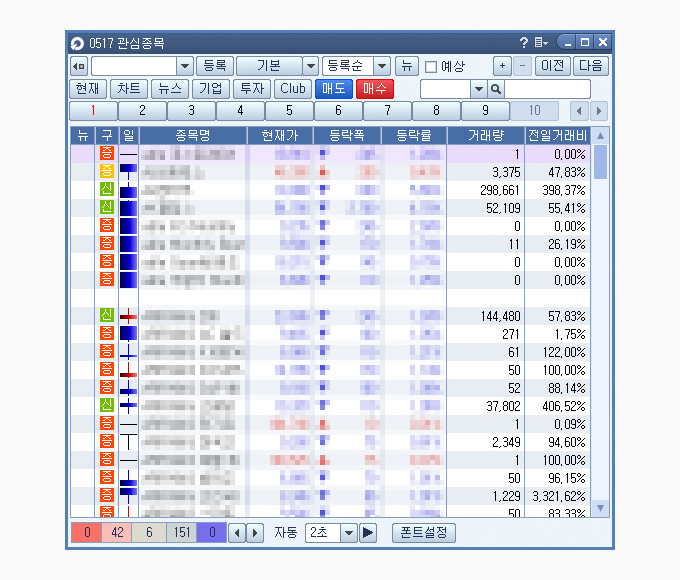This screenshot has width=680, height=580.
Task: Click the minus button to remove
Action: coord(523,66)
